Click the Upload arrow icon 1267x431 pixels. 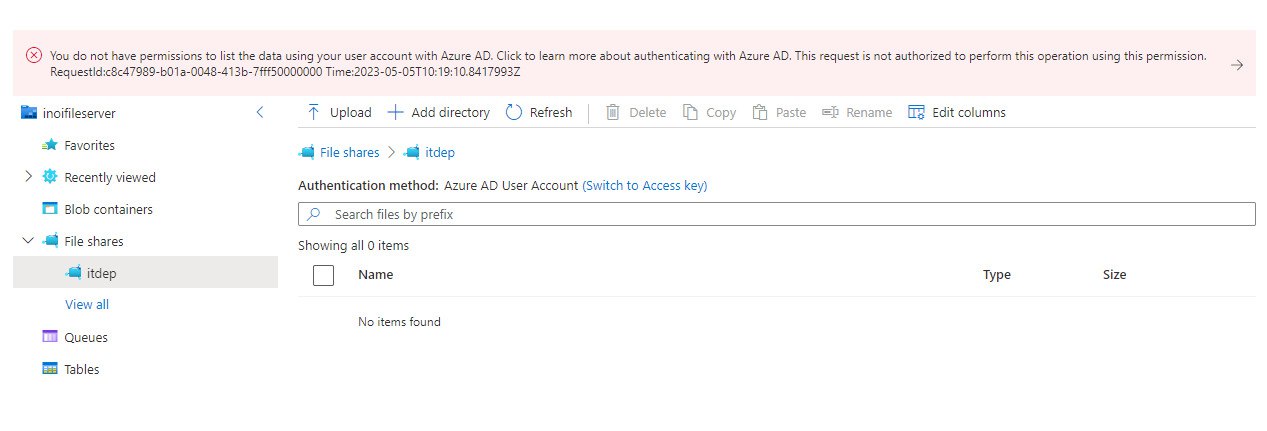(x=314, y=112)
